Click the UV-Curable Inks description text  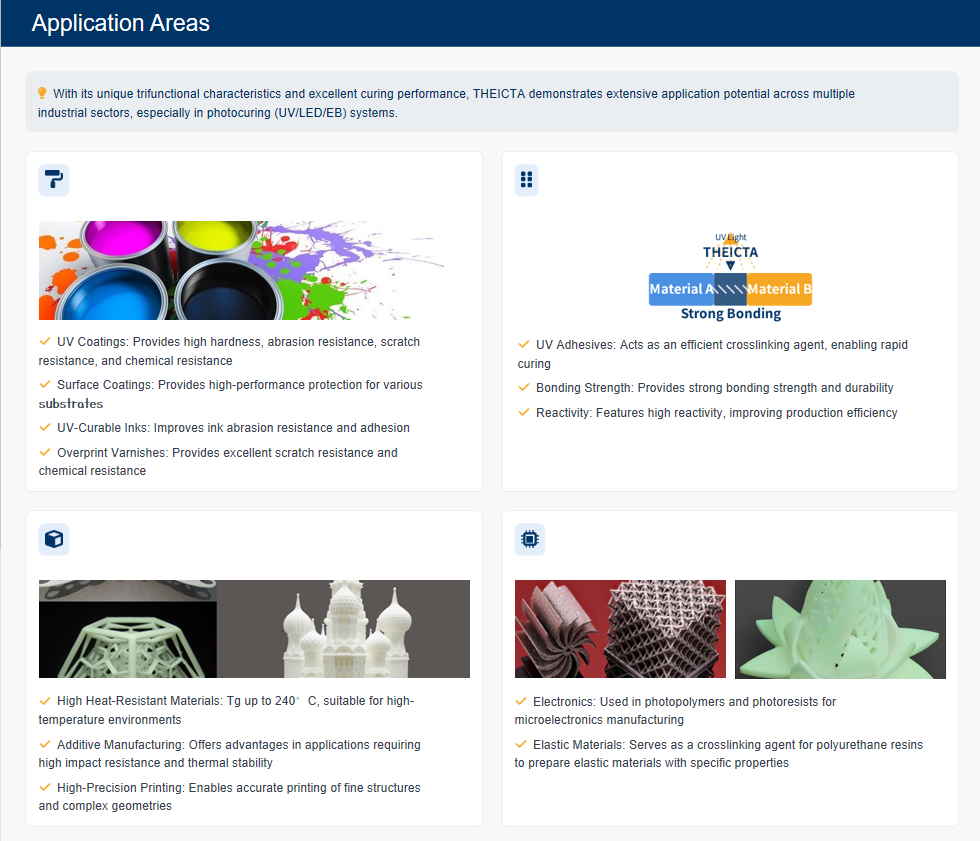[233, 427]
